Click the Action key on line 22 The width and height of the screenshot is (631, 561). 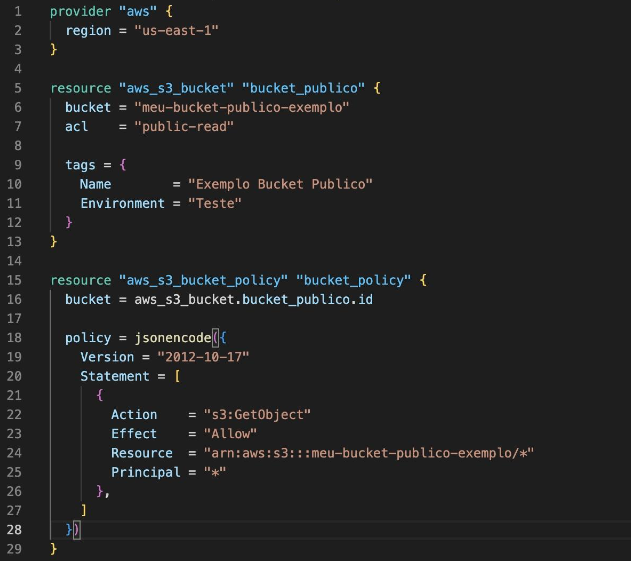pyautogui.click(x=134, y=415)
